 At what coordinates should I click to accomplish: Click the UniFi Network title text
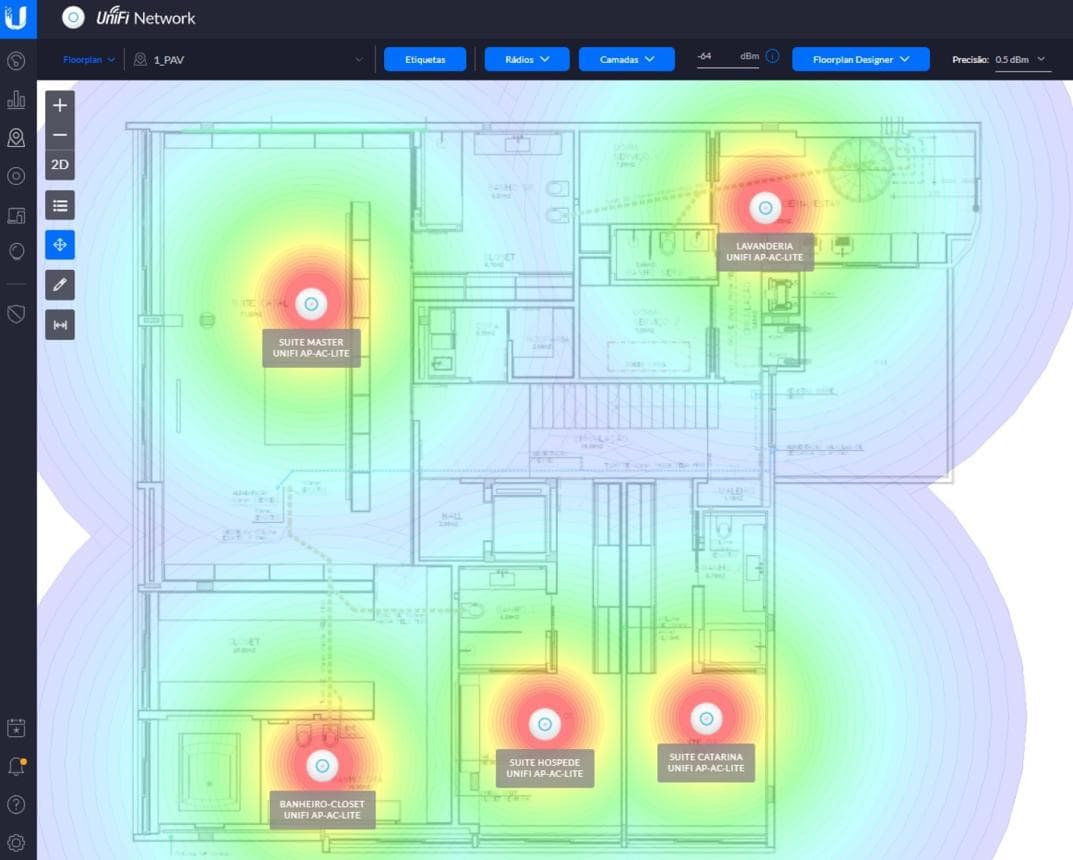[146, 18]
